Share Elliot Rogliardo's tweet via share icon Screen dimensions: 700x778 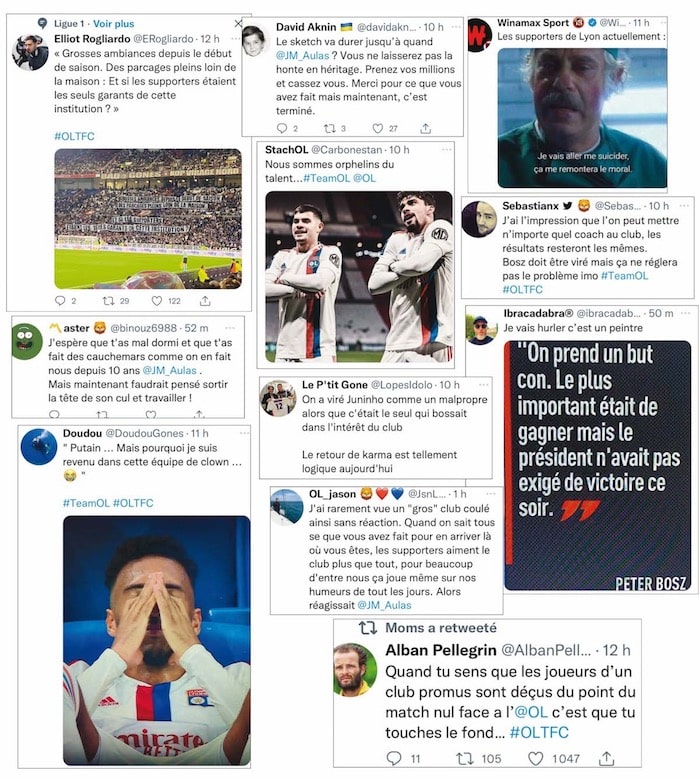205,301
